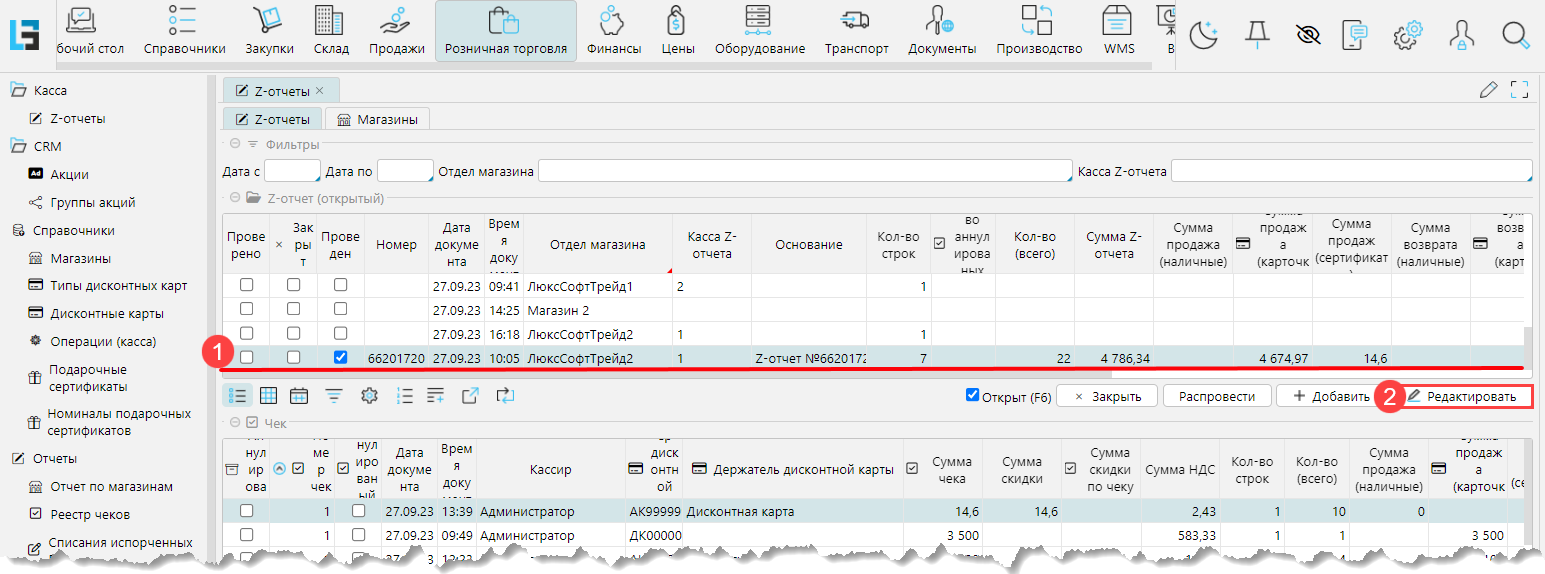This screenshot has height=574, width=1545.
Task: Click the 'Редактировать' button
Action: click(x=1467, y=396)
